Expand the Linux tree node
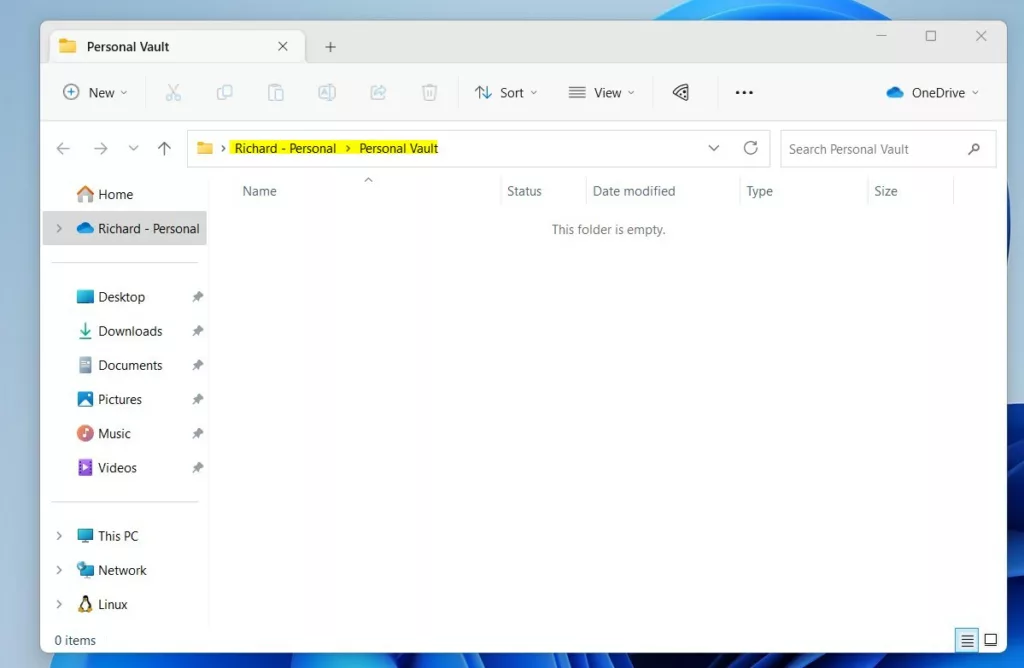 tap(59, 605)
